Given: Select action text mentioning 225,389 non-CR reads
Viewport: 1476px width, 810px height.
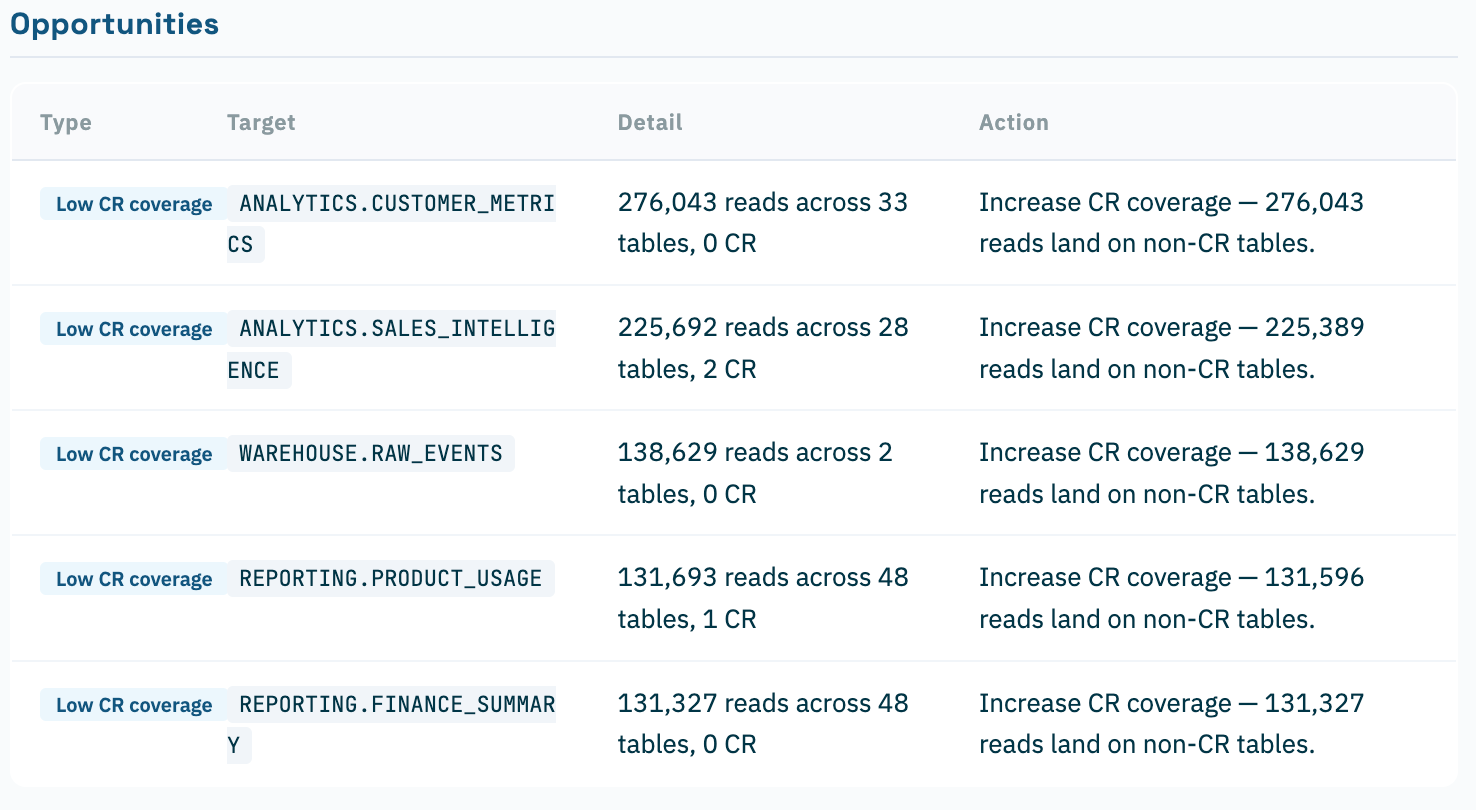Looking at the screenshot, I should [1171, 349].
